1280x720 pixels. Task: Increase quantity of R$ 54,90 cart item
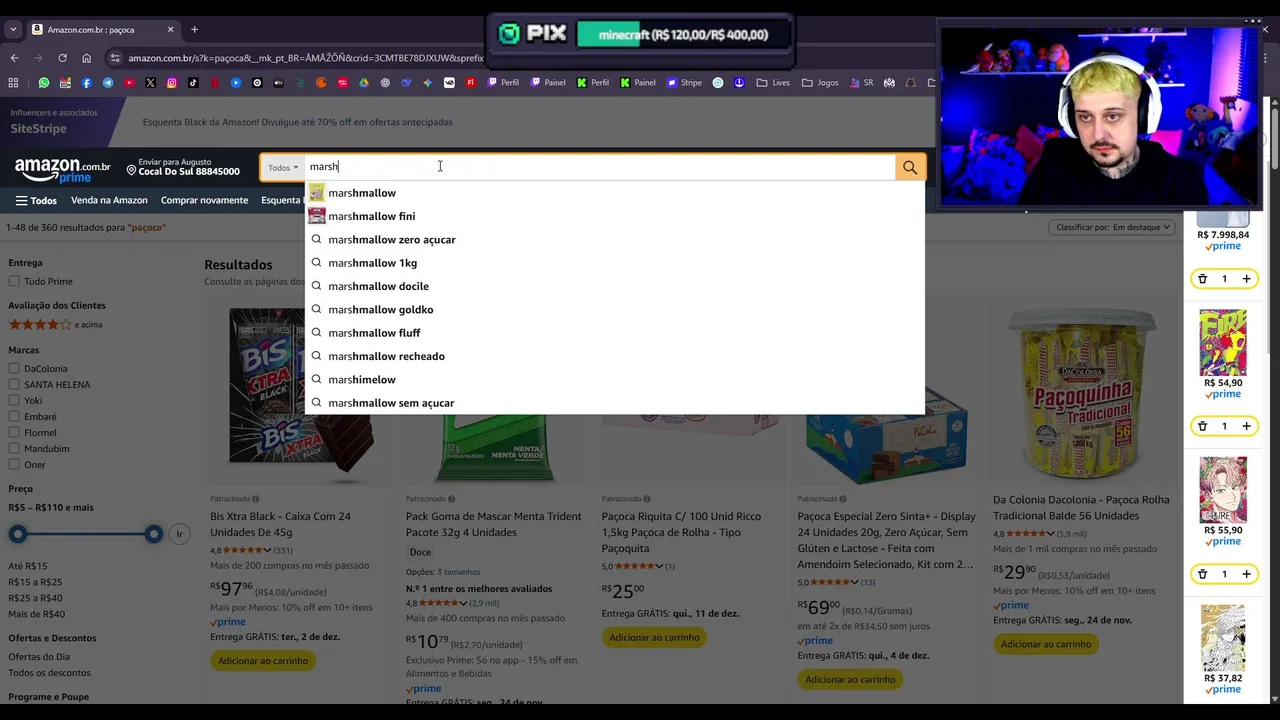coord(1246,426)
